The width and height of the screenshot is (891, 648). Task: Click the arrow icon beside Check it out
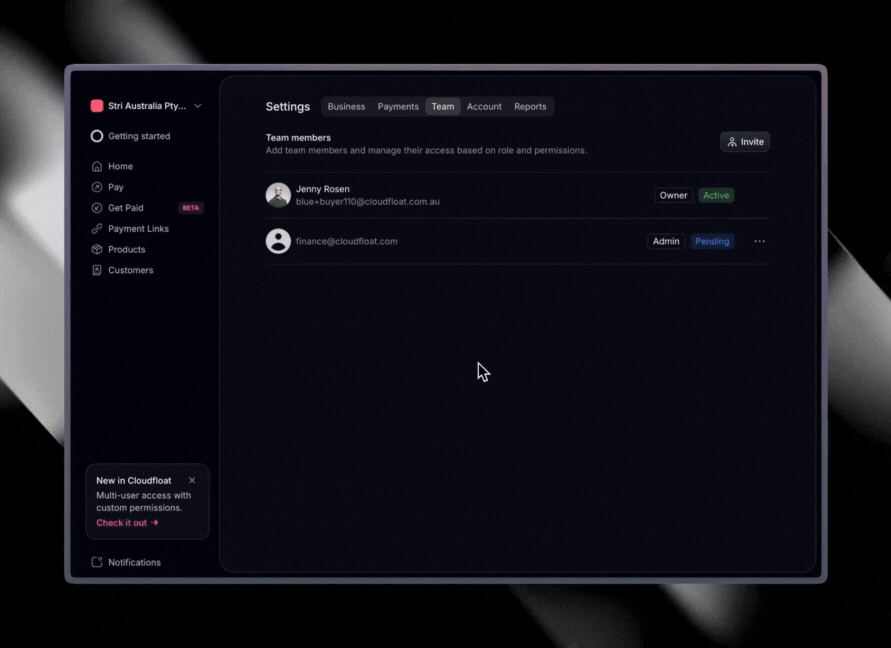tap(155, 522)
